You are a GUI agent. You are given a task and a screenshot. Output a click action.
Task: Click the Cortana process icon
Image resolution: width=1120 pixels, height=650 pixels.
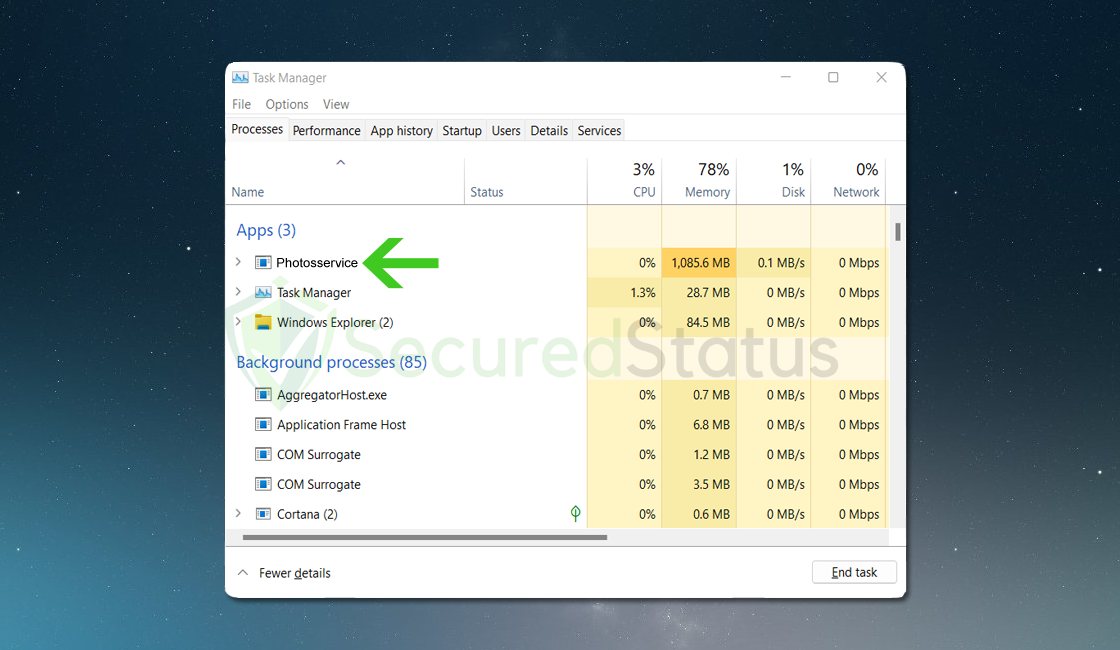click(x=263, y=514)
